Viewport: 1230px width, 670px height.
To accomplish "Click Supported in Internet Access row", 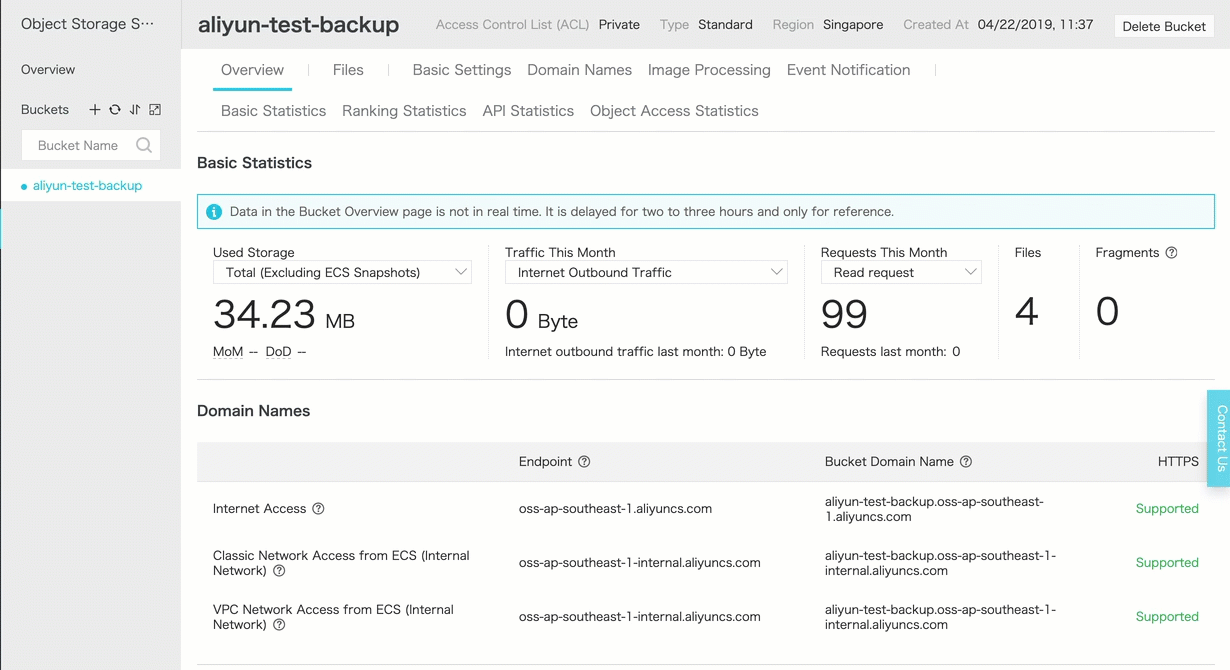I will click(1167, 509).
